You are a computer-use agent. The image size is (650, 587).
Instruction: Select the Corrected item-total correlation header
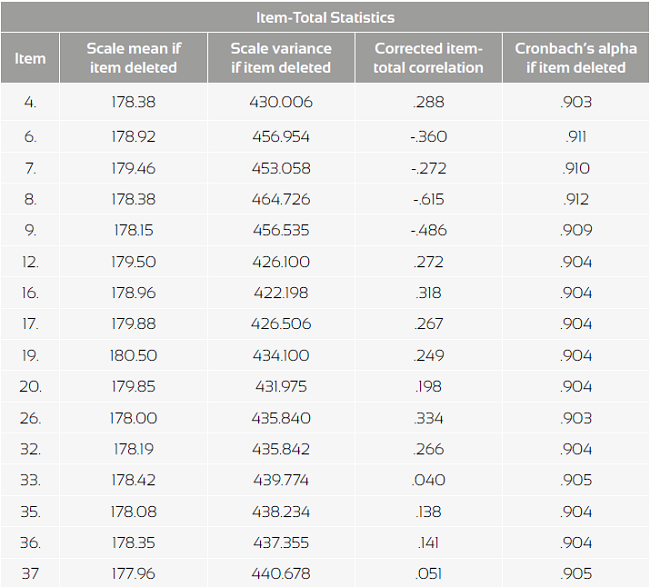[x=429, y=58]
